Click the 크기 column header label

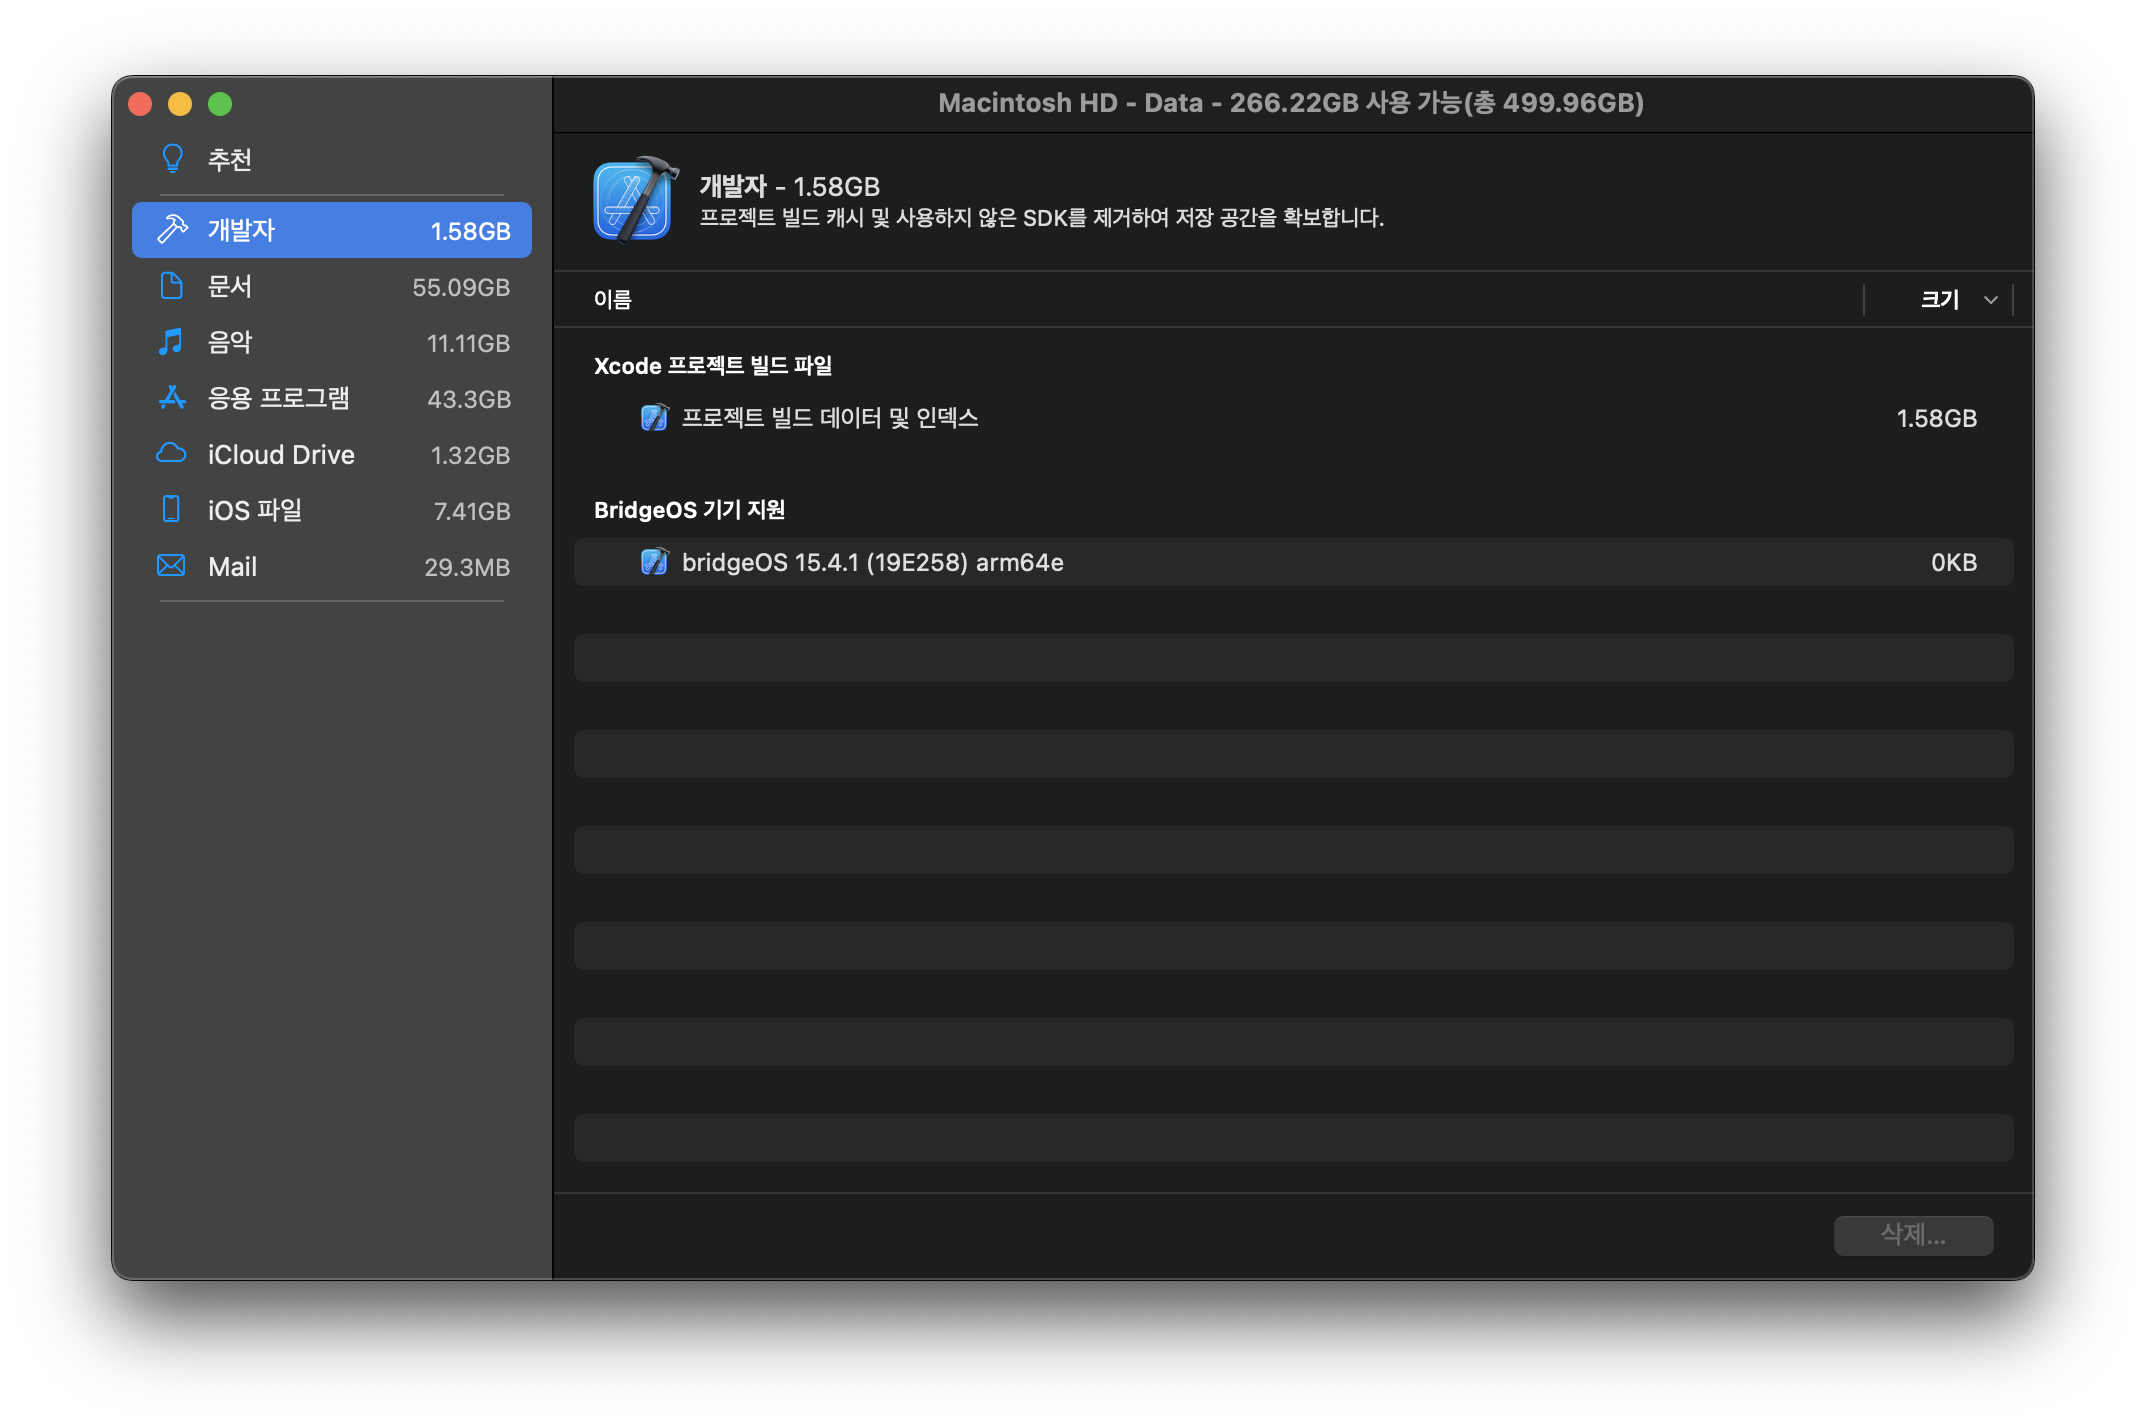(1939, 300)
